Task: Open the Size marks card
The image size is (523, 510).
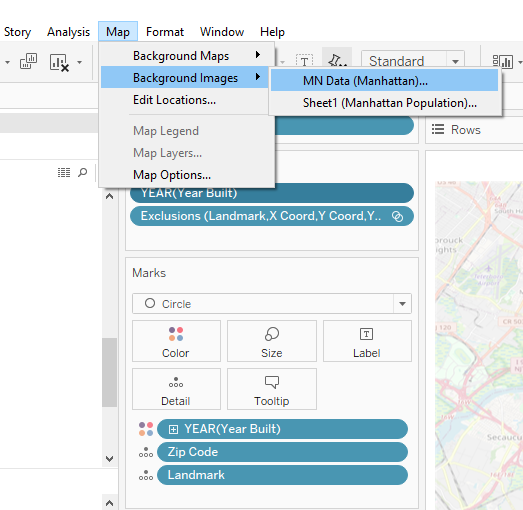Action: (x=272, y=341)
